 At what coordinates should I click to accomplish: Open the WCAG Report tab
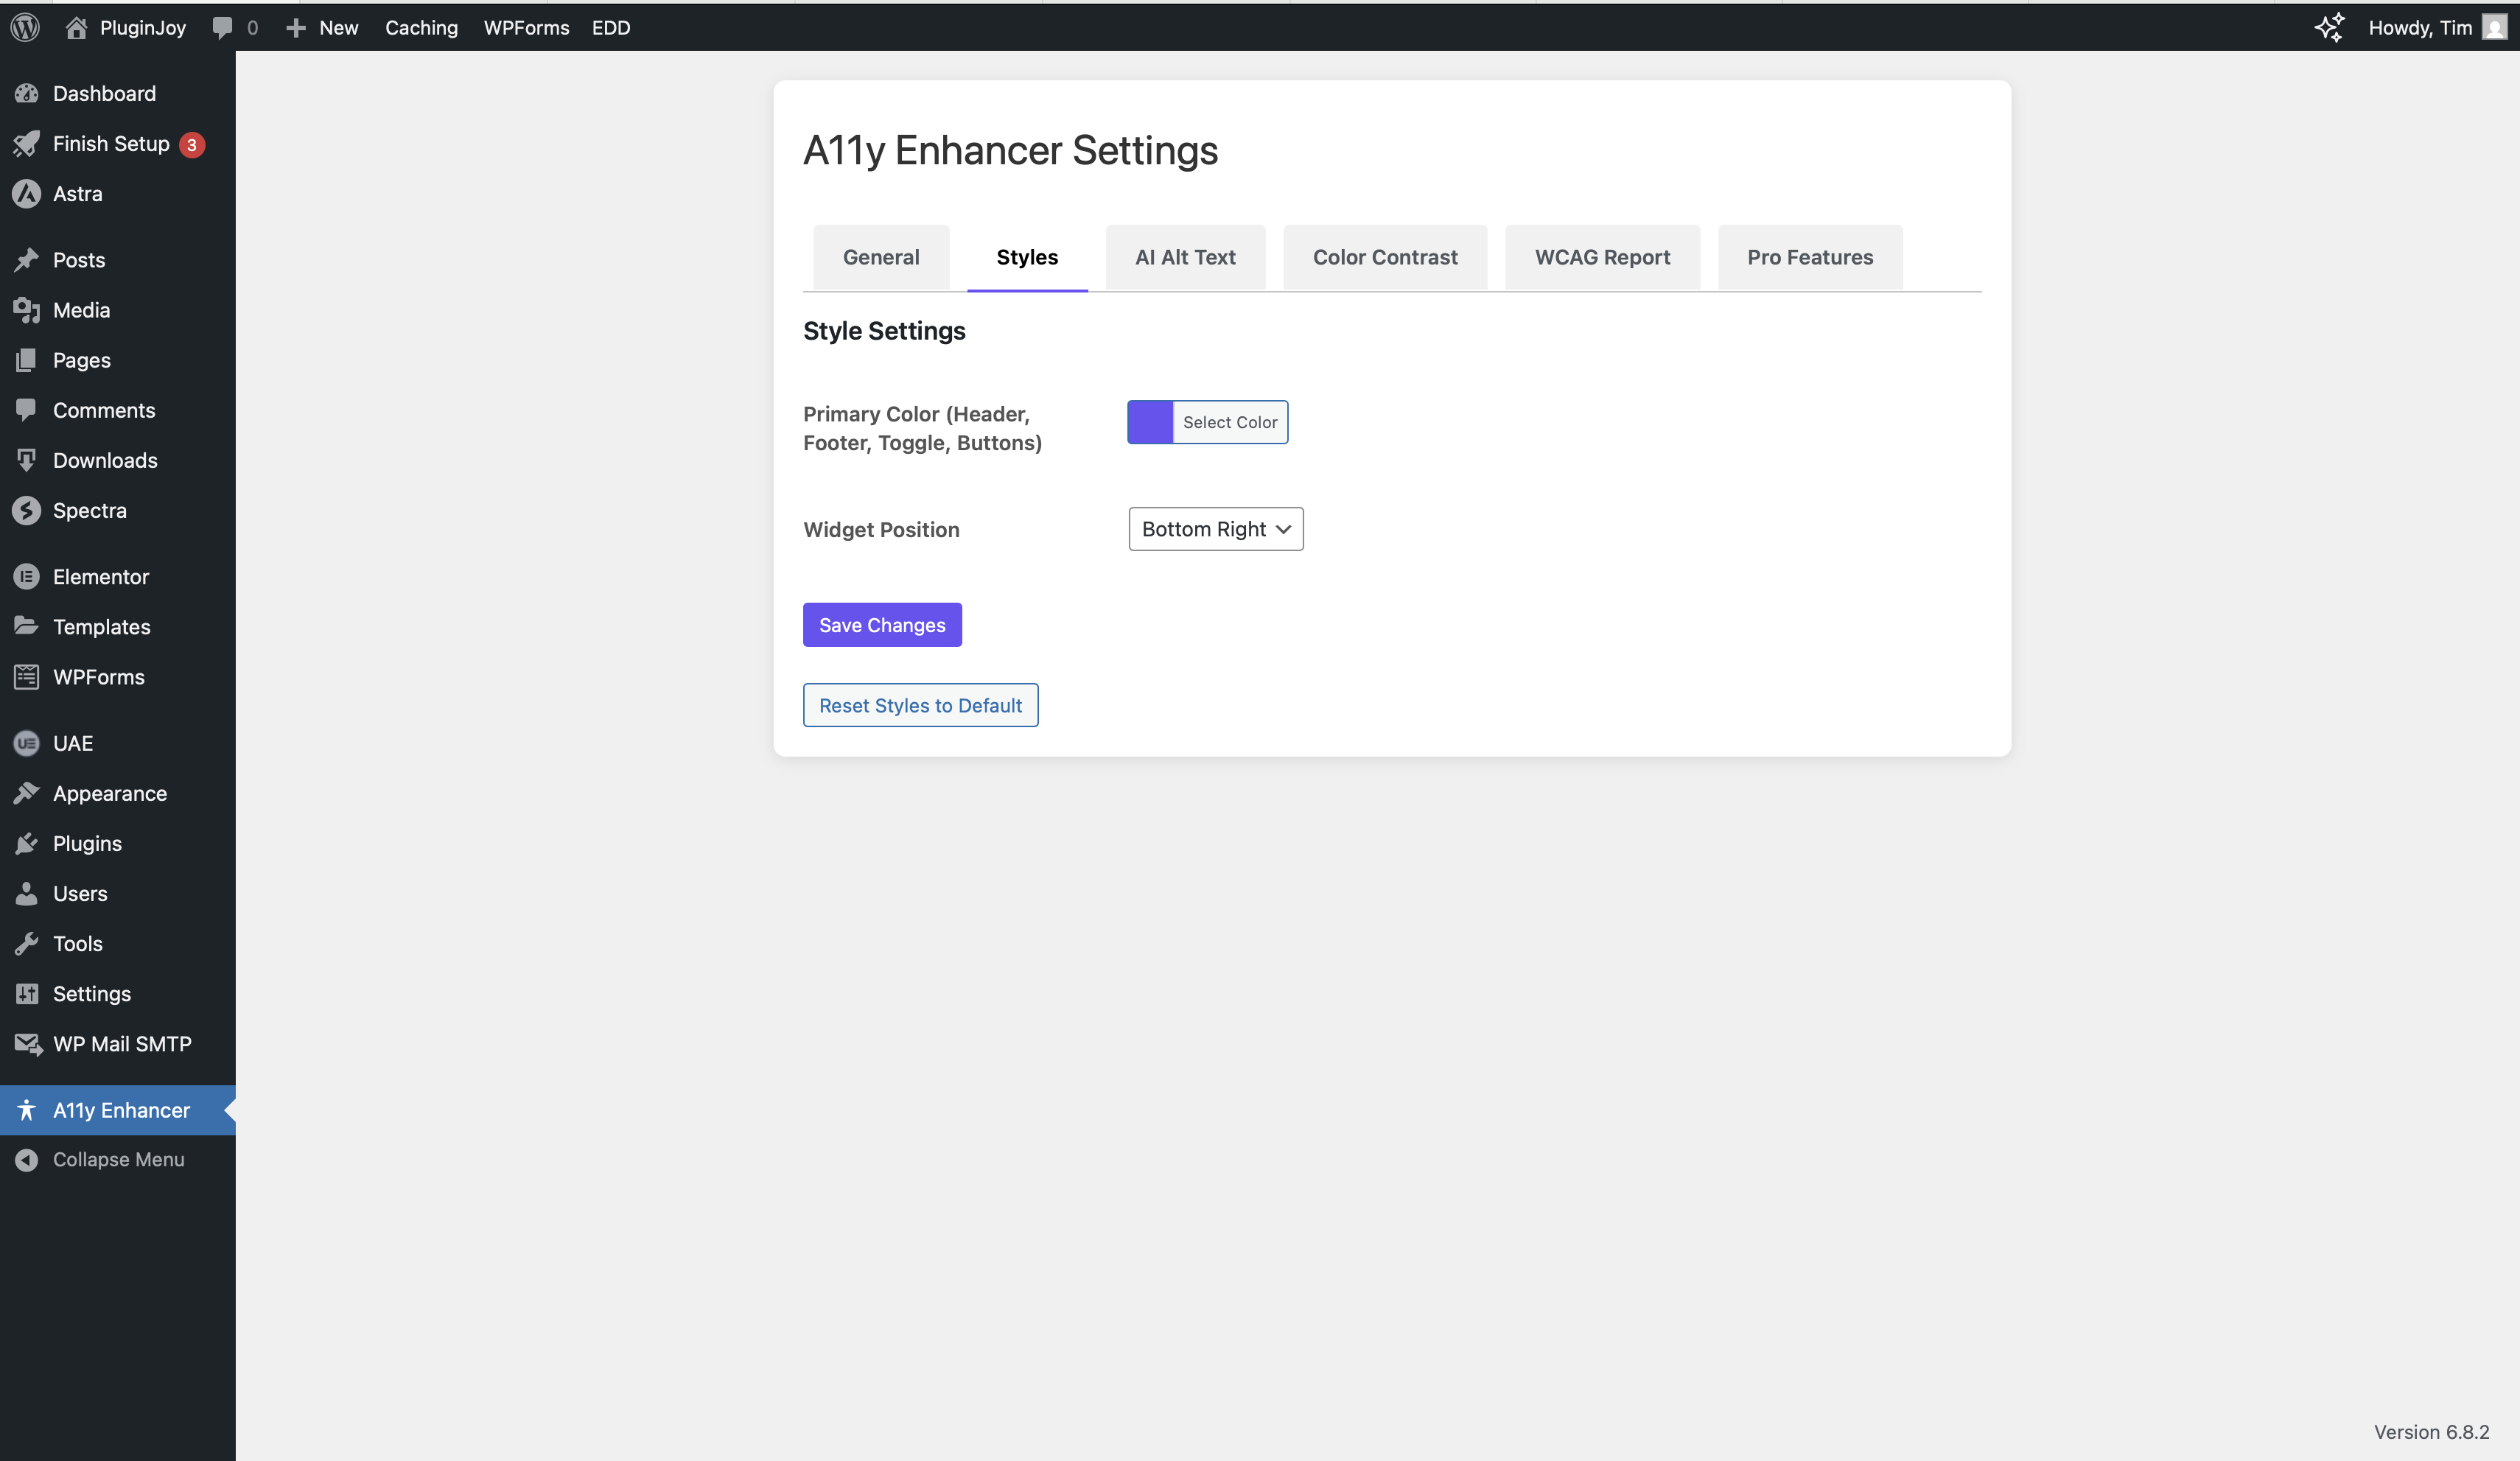[1601, 258]
